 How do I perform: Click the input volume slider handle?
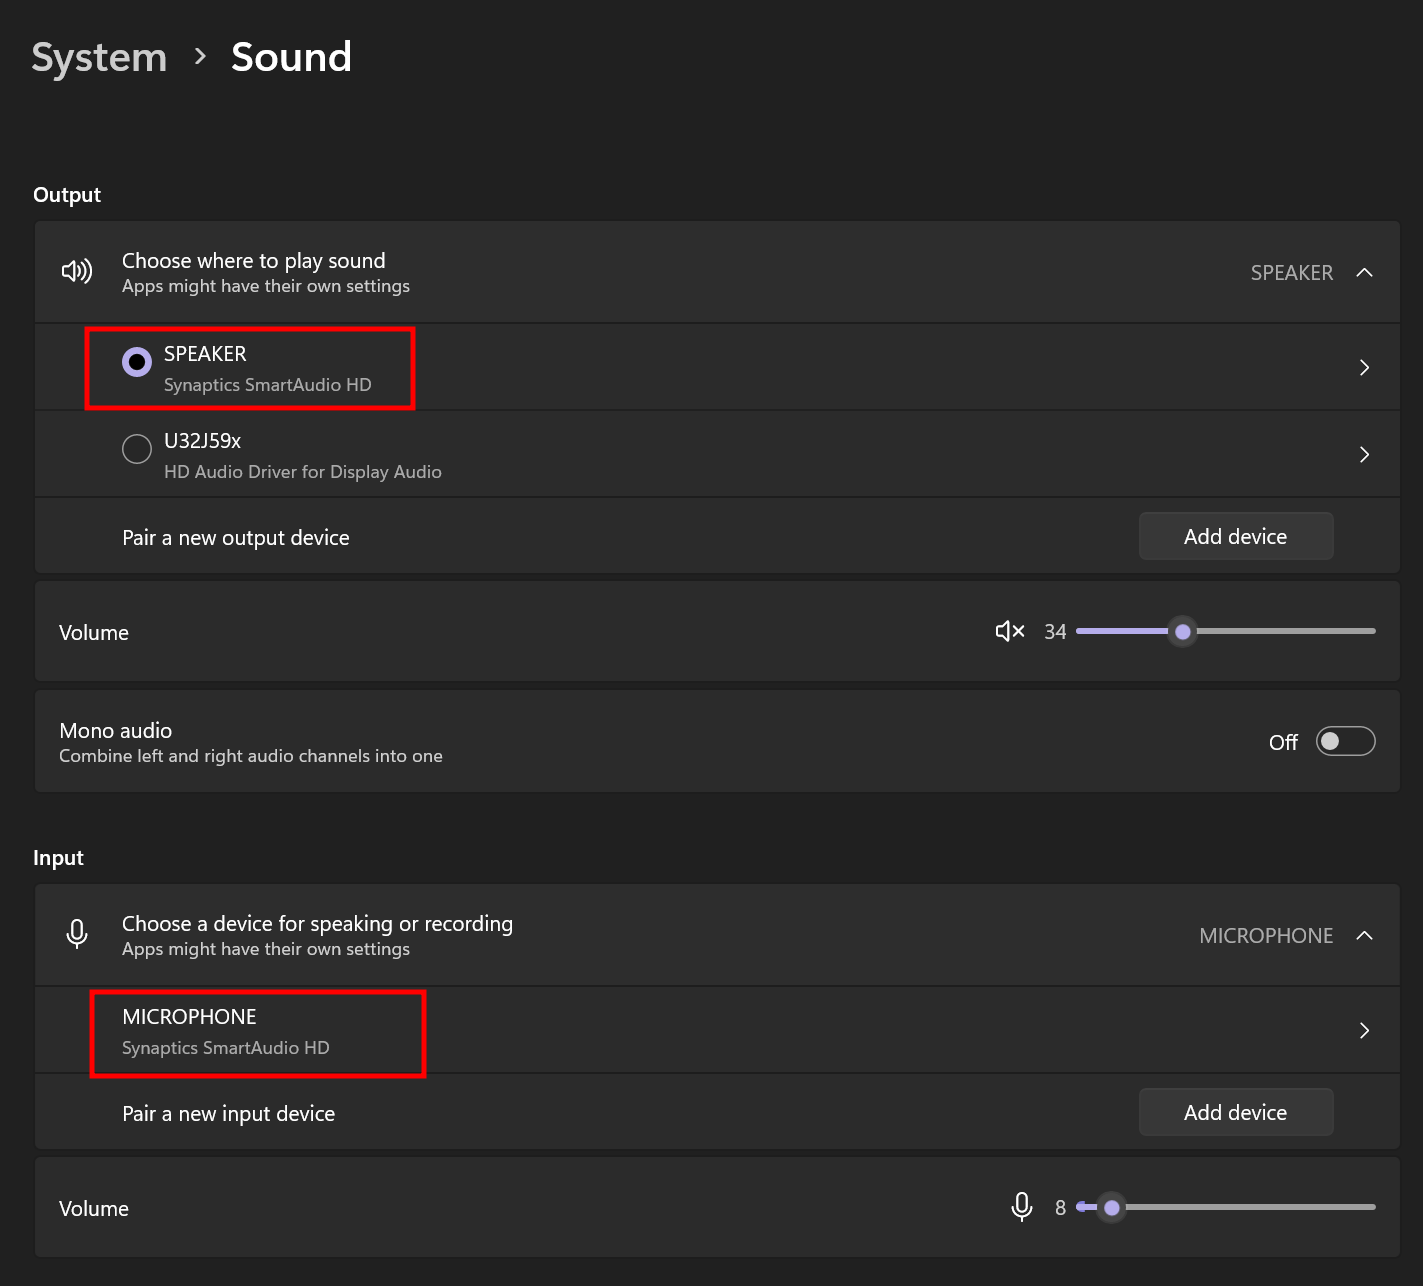click(1111, 1207)
